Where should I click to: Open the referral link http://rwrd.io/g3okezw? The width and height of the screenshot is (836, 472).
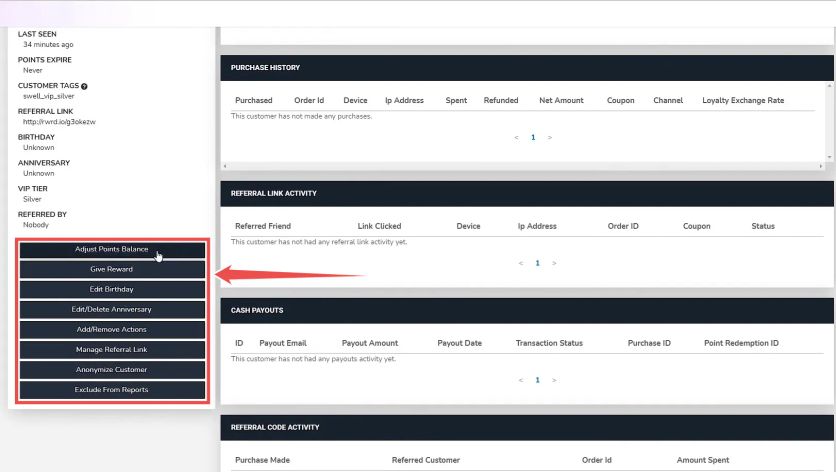59,122
